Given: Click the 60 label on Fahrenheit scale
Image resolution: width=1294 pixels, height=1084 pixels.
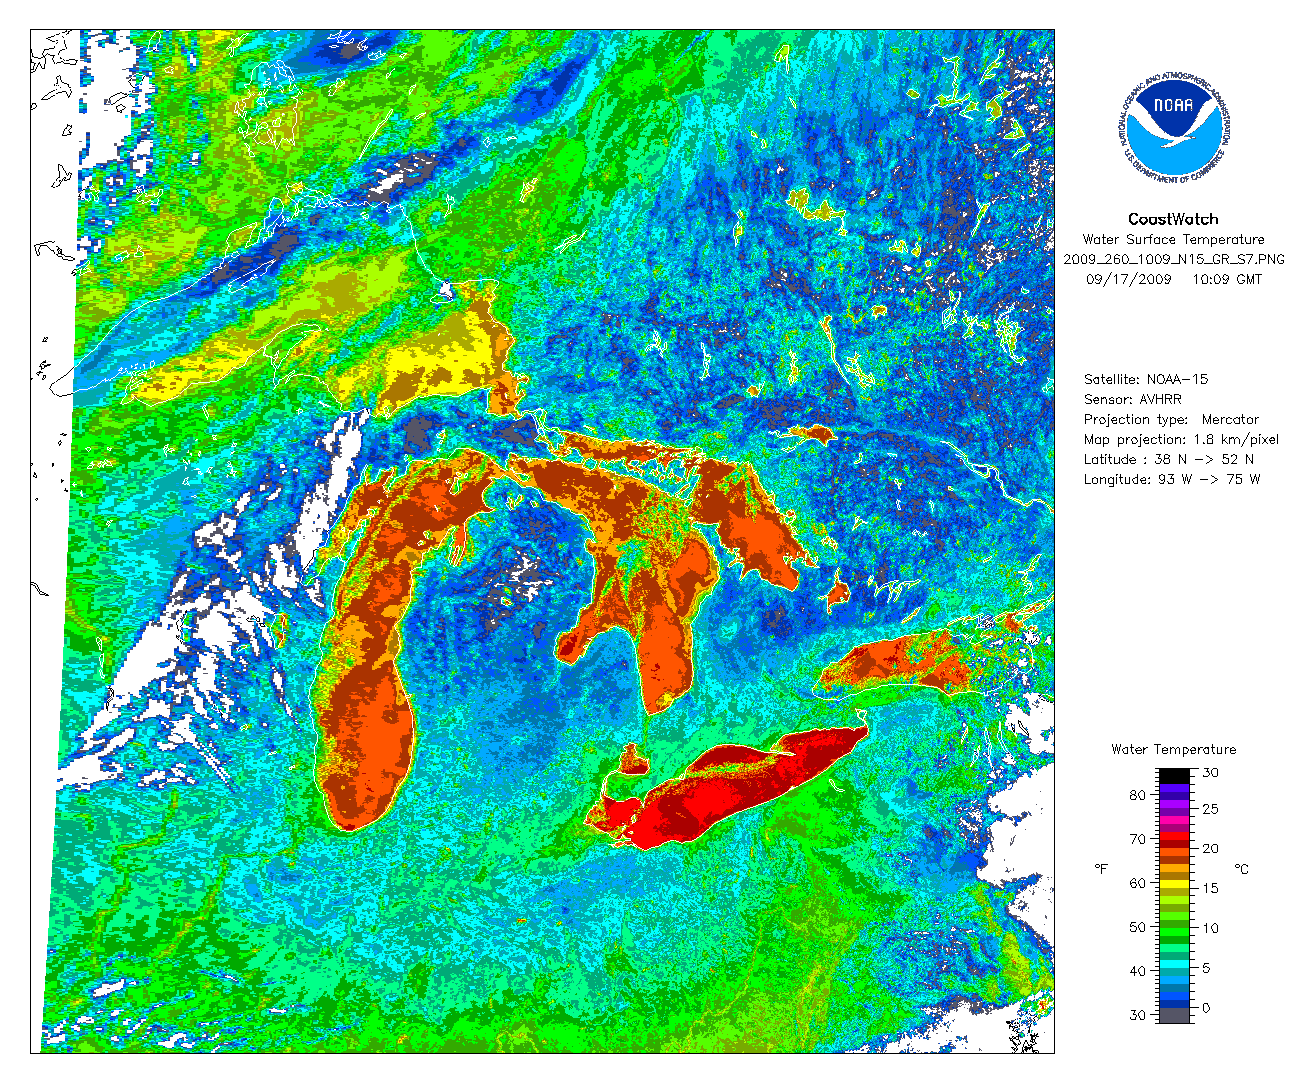Looking at the screenshot, I should point(1137,883).
